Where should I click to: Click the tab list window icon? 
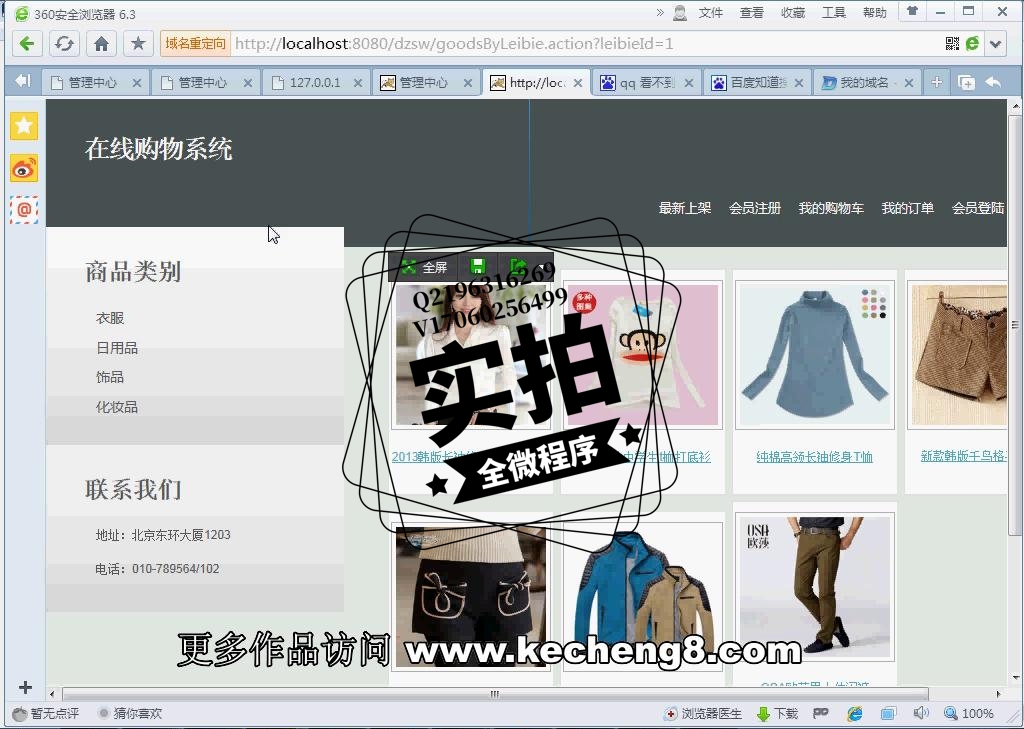966,82
